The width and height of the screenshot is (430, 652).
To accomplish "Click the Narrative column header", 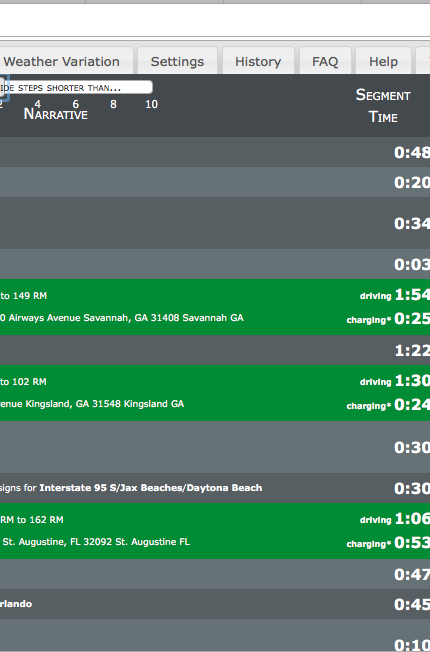I will (56, 114).
